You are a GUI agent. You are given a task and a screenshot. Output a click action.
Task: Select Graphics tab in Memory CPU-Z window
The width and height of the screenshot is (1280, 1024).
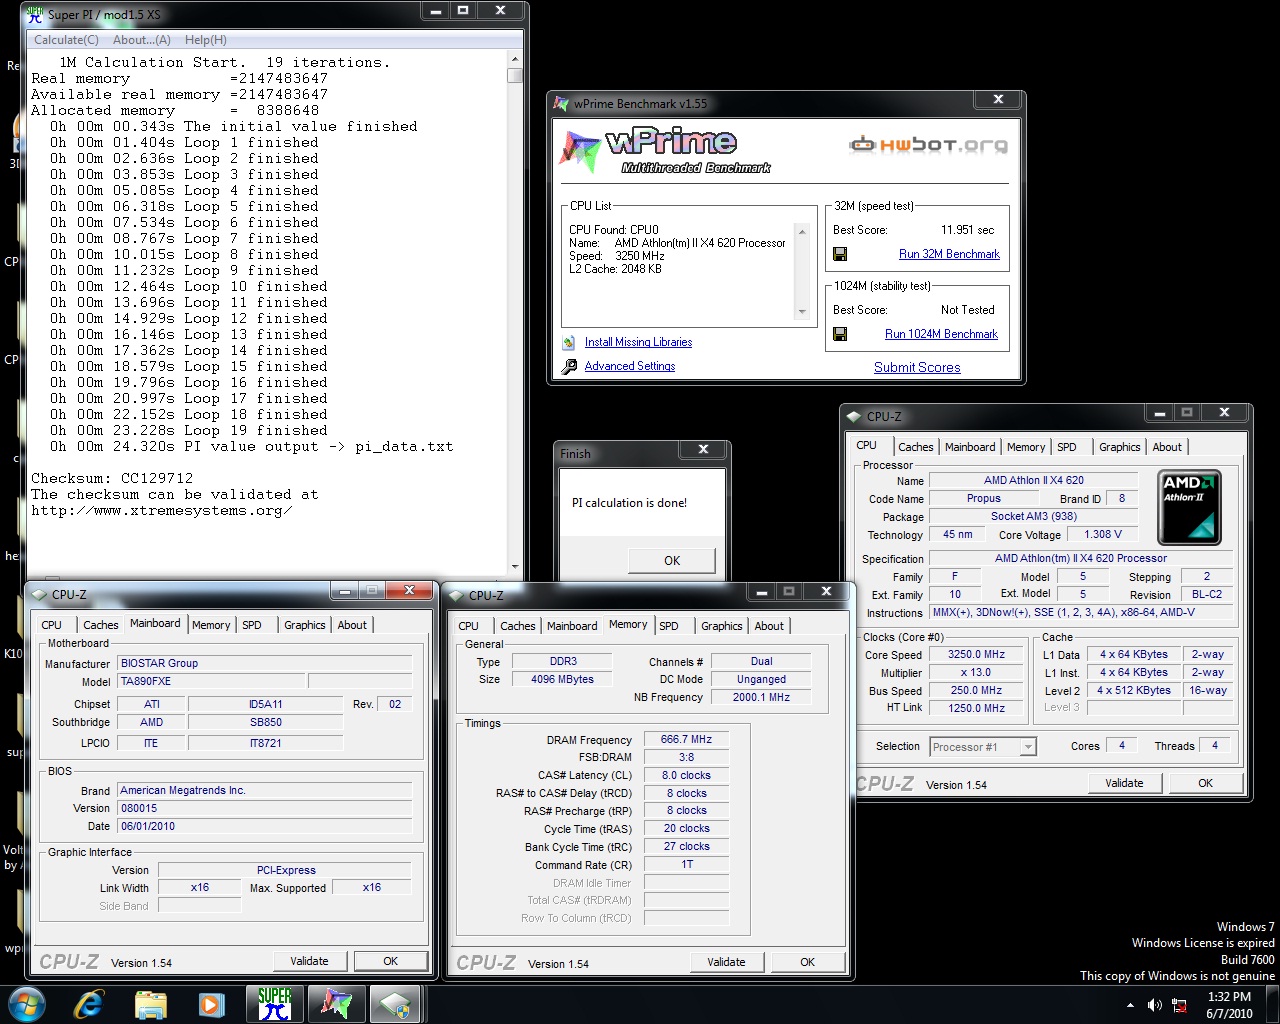[x=721, y=626]
